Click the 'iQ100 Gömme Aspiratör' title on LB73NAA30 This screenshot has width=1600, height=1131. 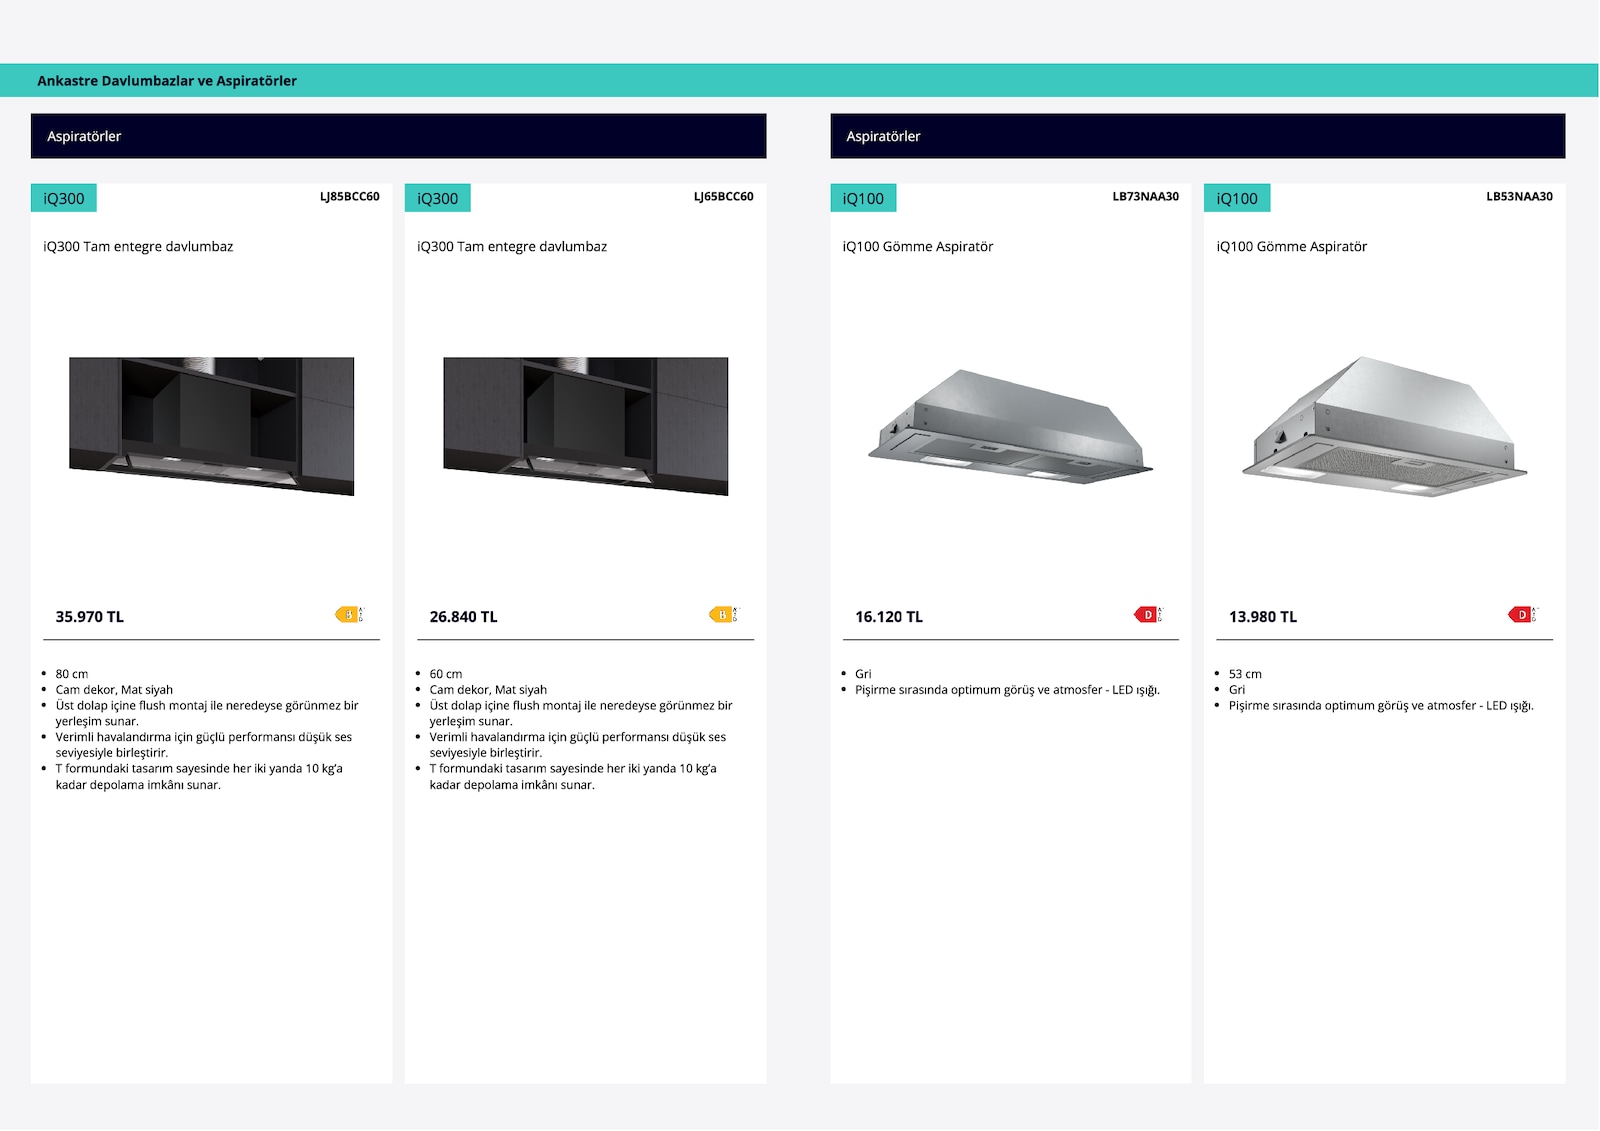(918, 247)
